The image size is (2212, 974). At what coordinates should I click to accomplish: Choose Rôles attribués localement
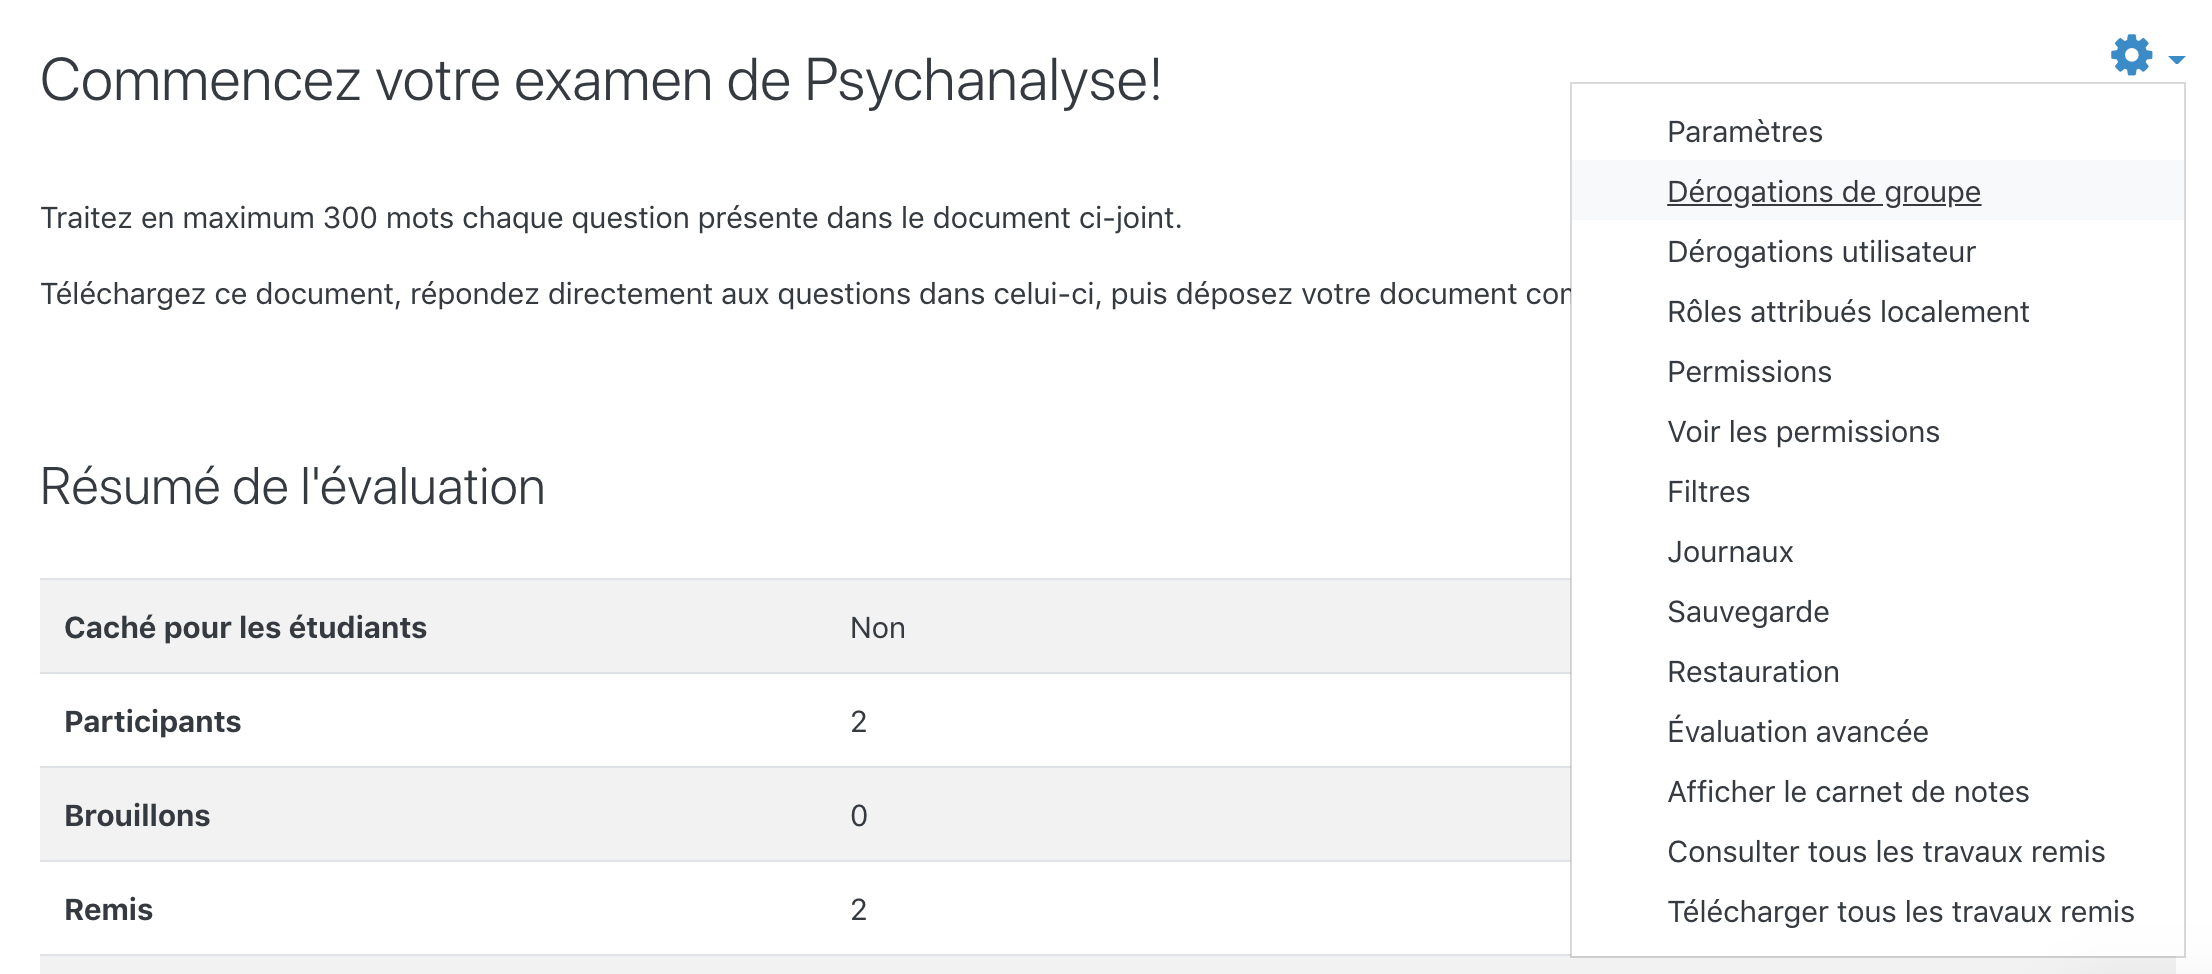[1848, 312]
